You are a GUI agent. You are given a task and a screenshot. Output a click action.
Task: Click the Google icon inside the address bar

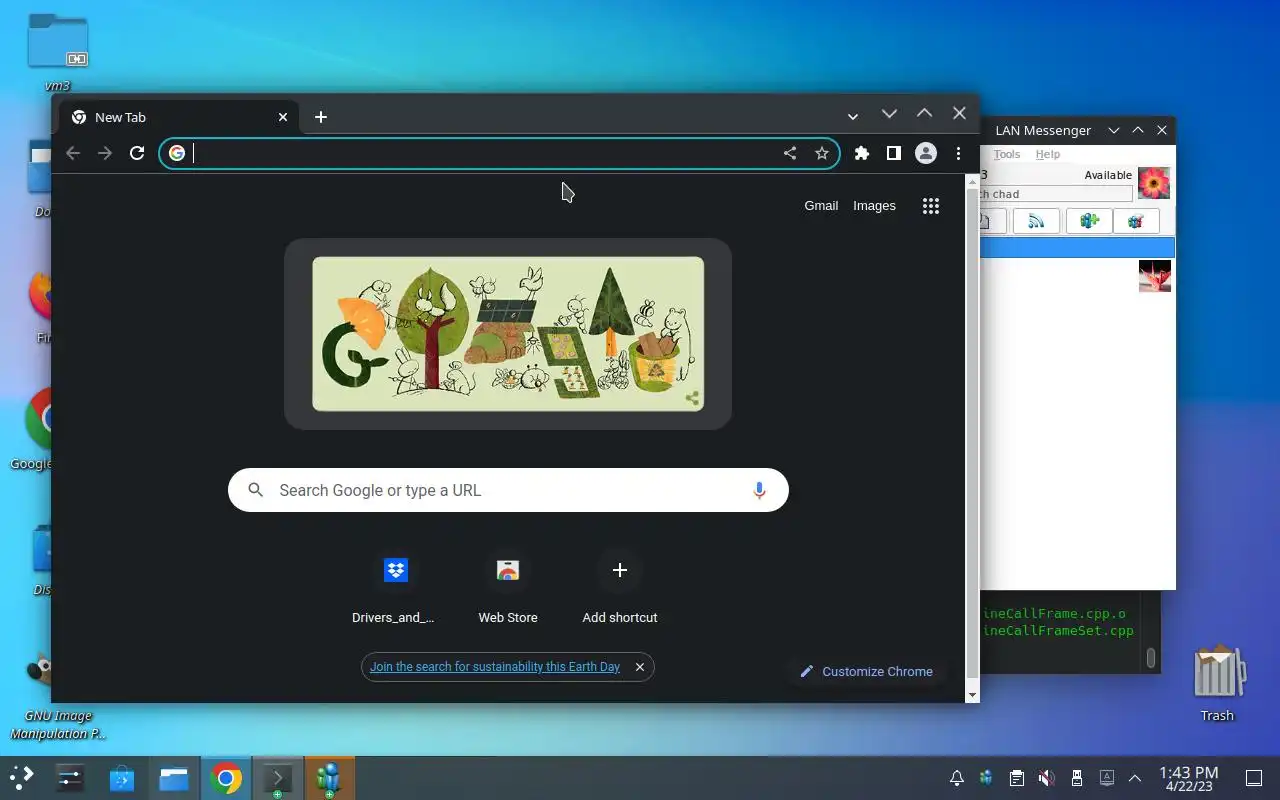[177, 153]
